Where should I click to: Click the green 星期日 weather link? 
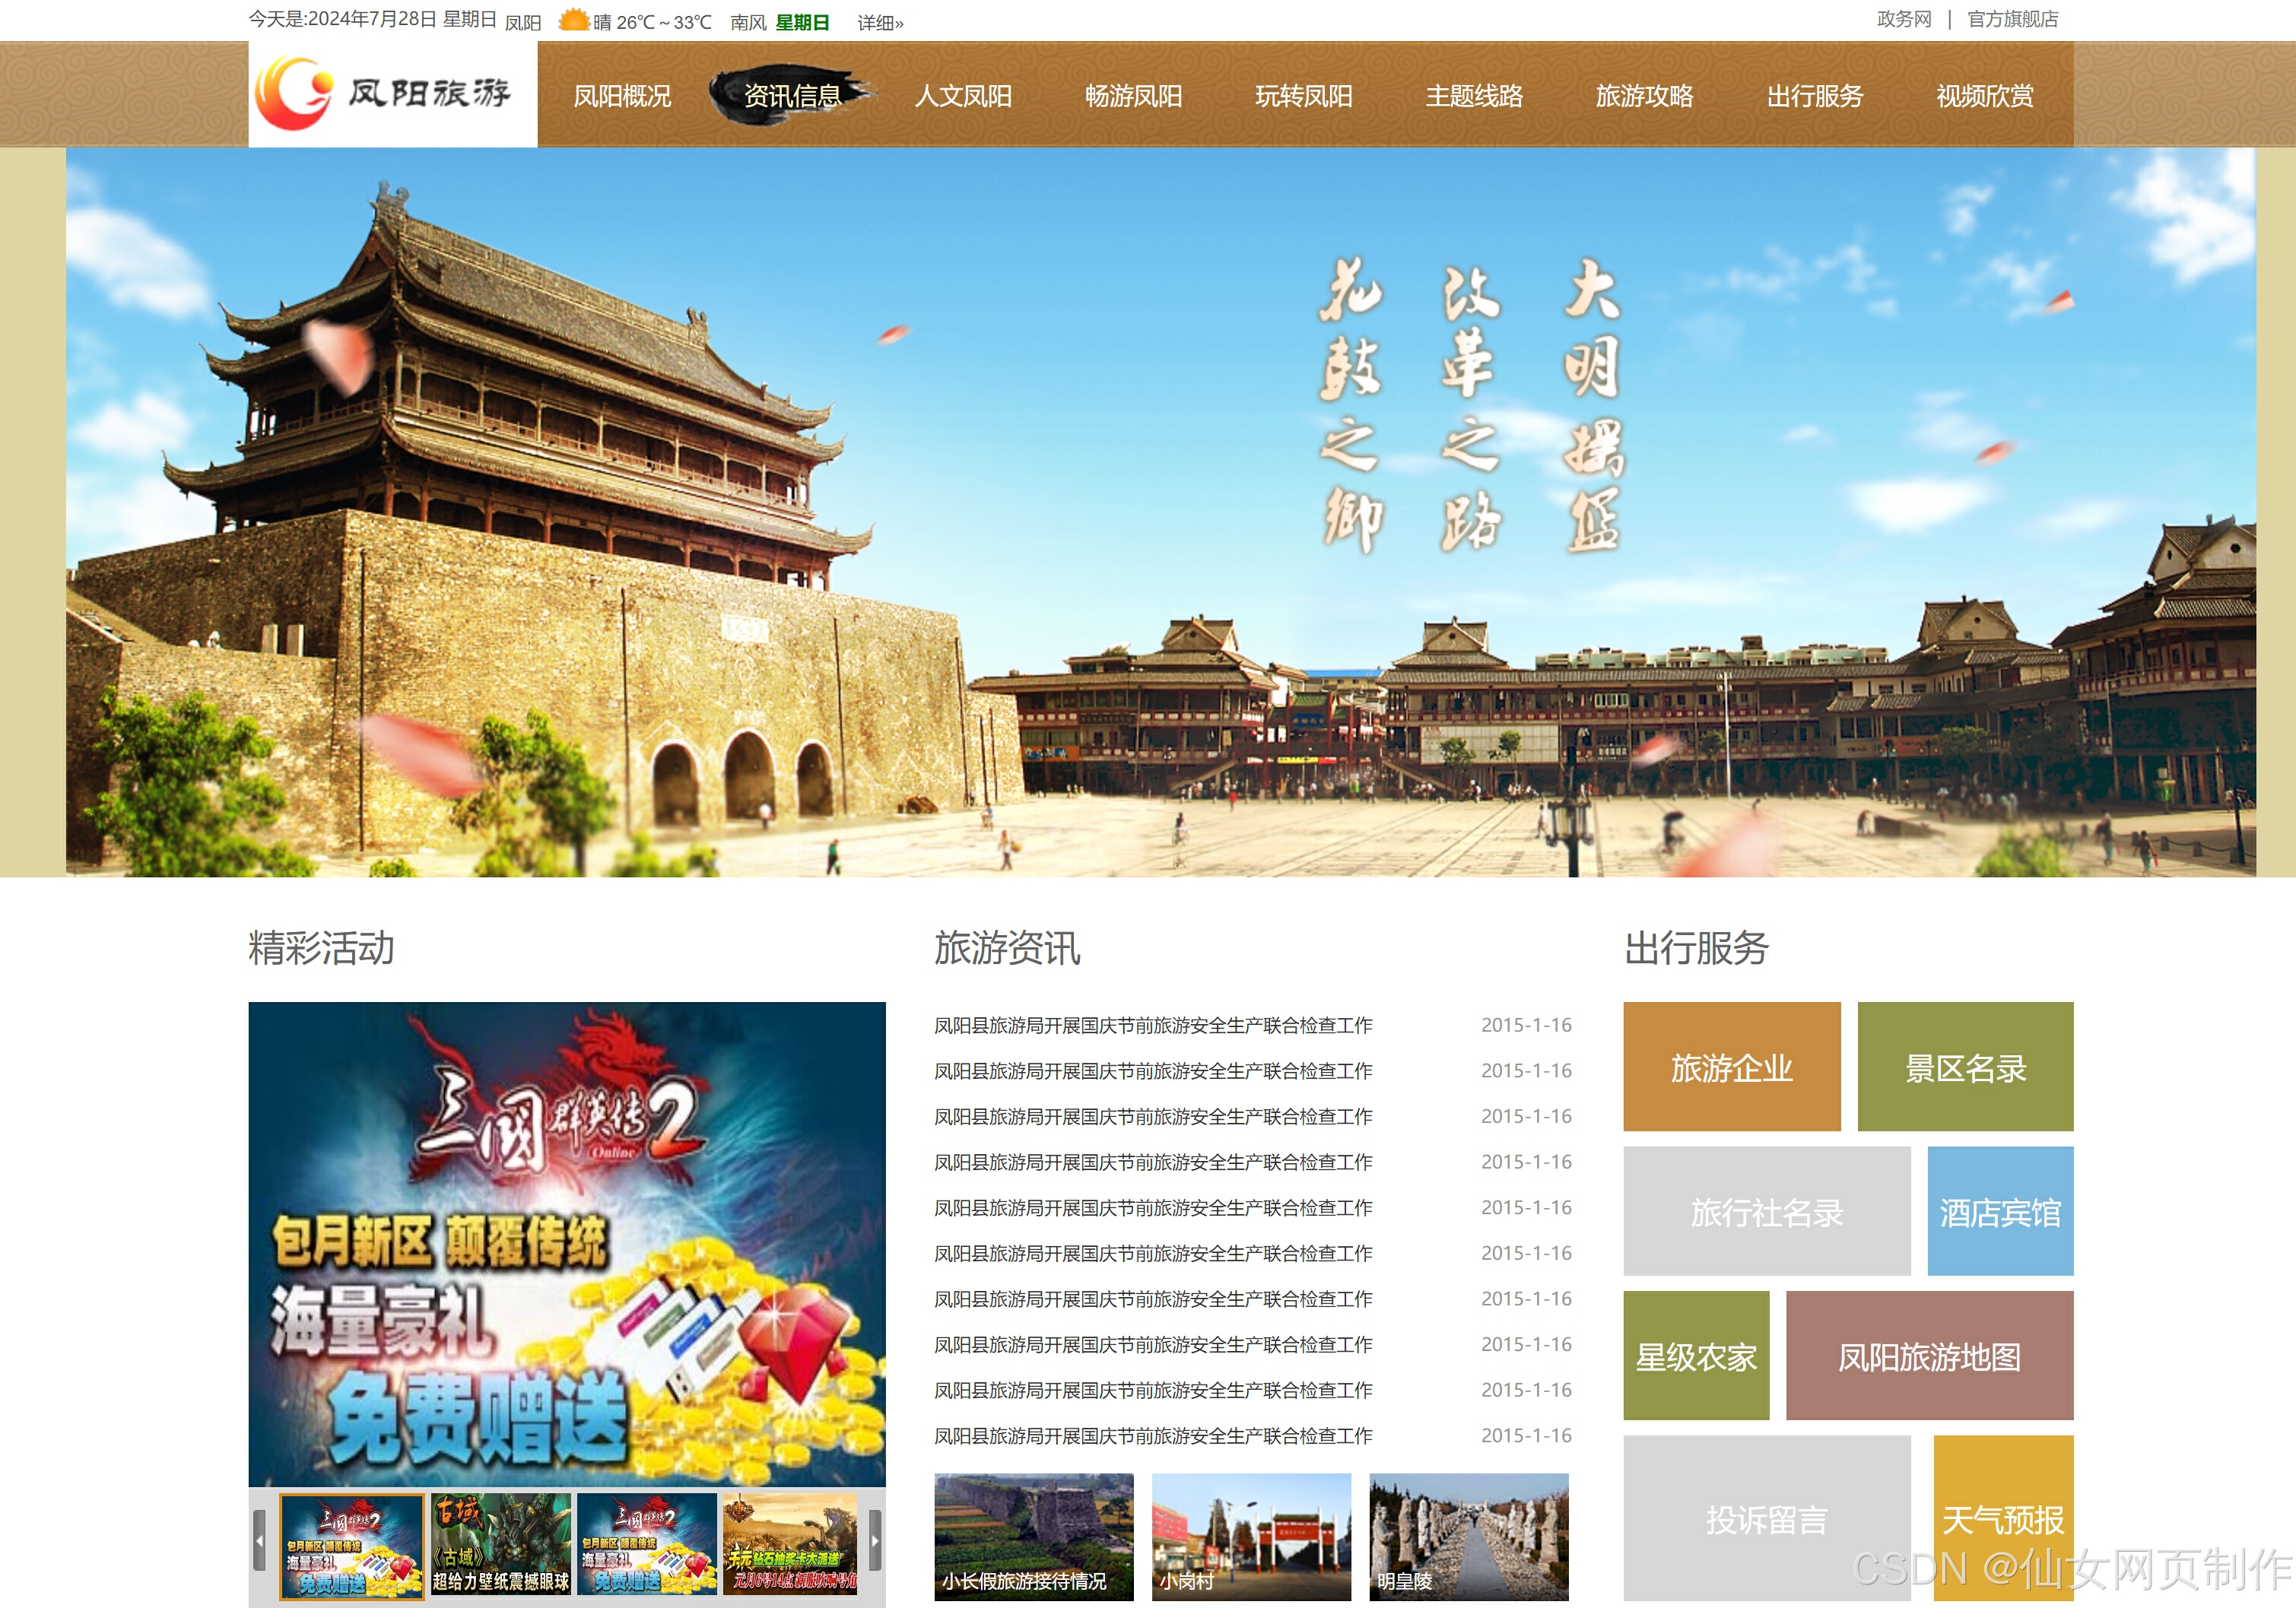tap(803, 22)
